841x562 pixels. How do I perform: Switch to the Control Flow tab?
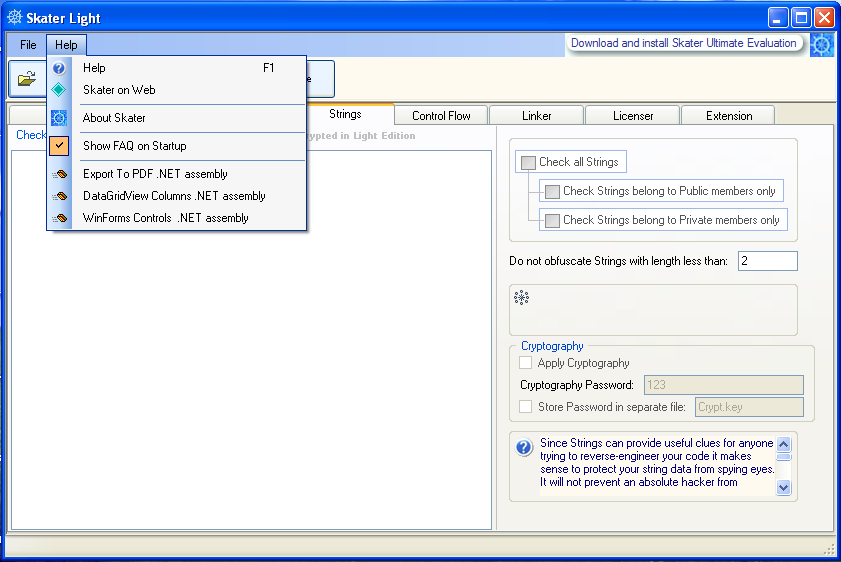pyautogui.click(x=441, y=116)
